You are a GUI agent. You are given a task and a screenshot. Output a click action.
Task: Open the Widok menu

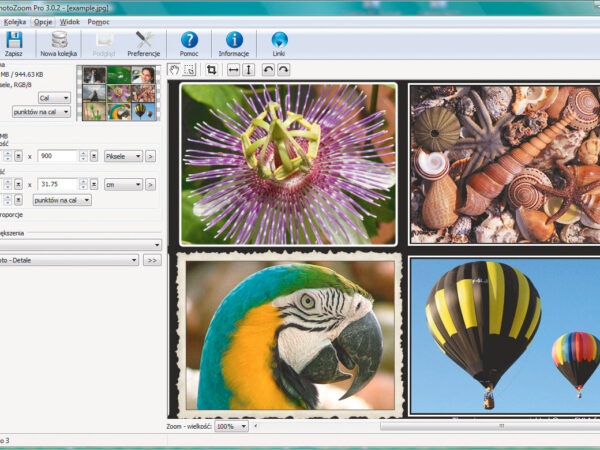tap(71, 21)
